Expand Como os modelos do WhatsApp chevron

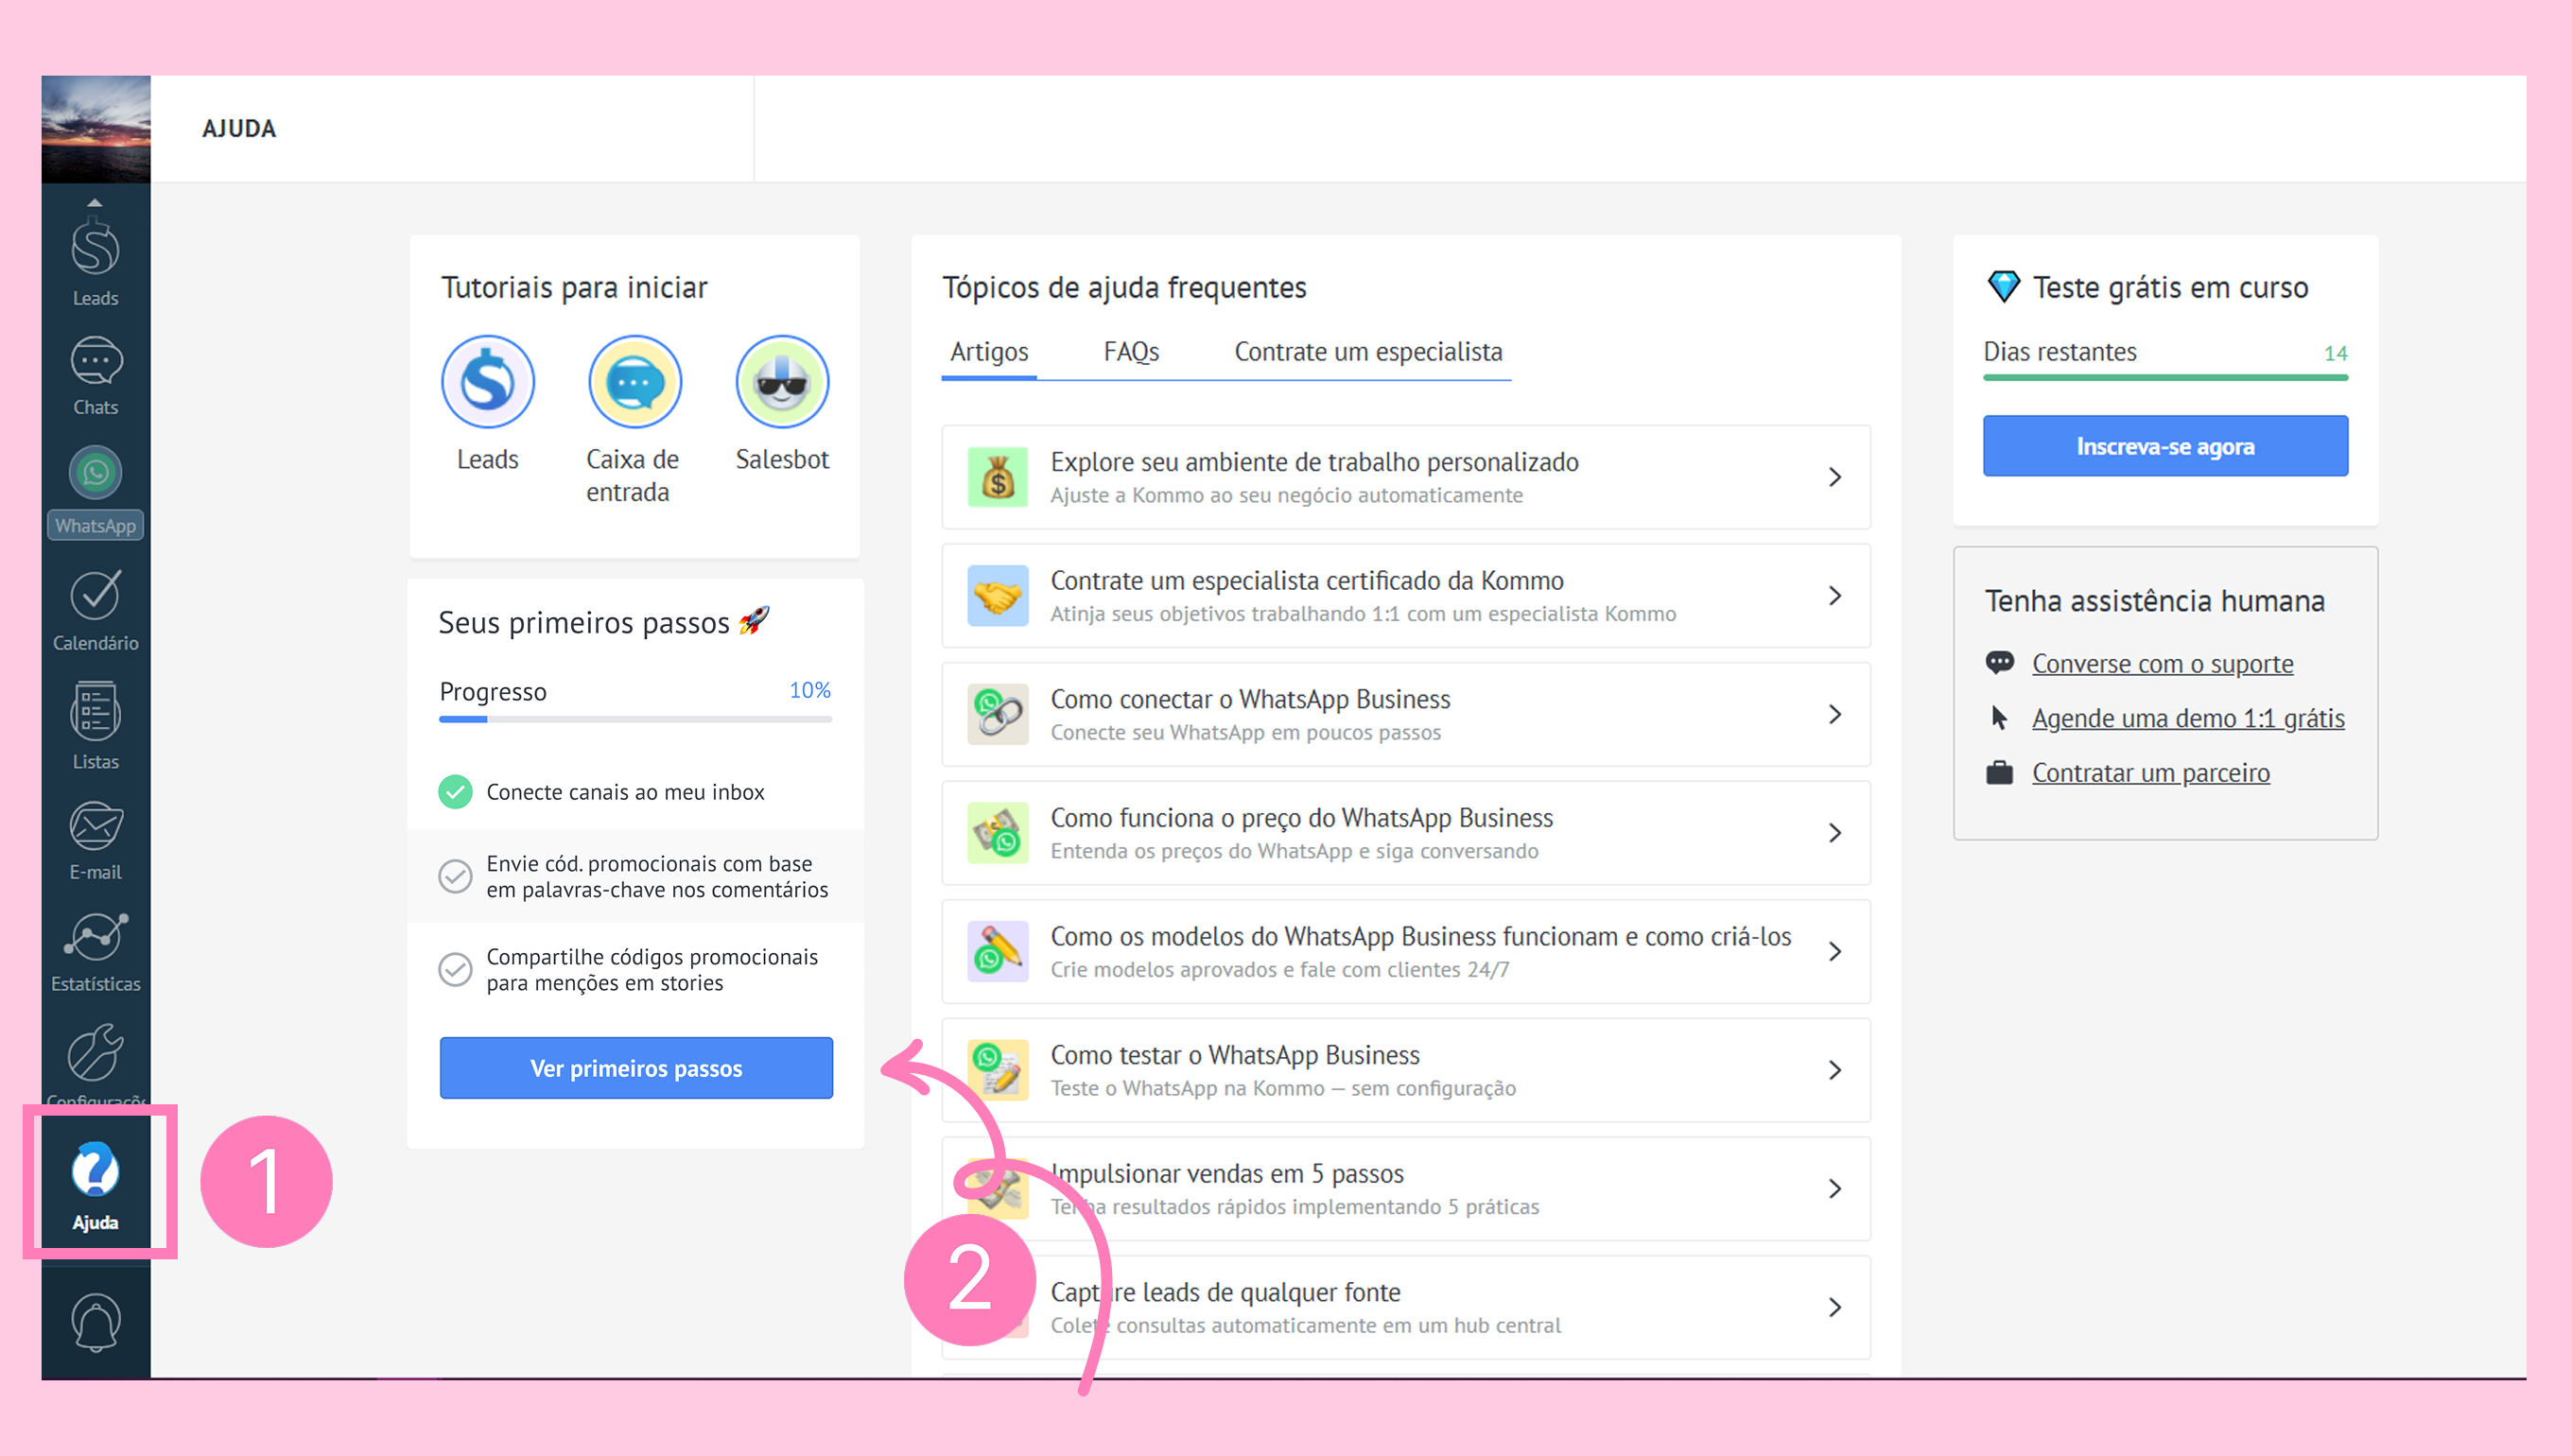1834,951
